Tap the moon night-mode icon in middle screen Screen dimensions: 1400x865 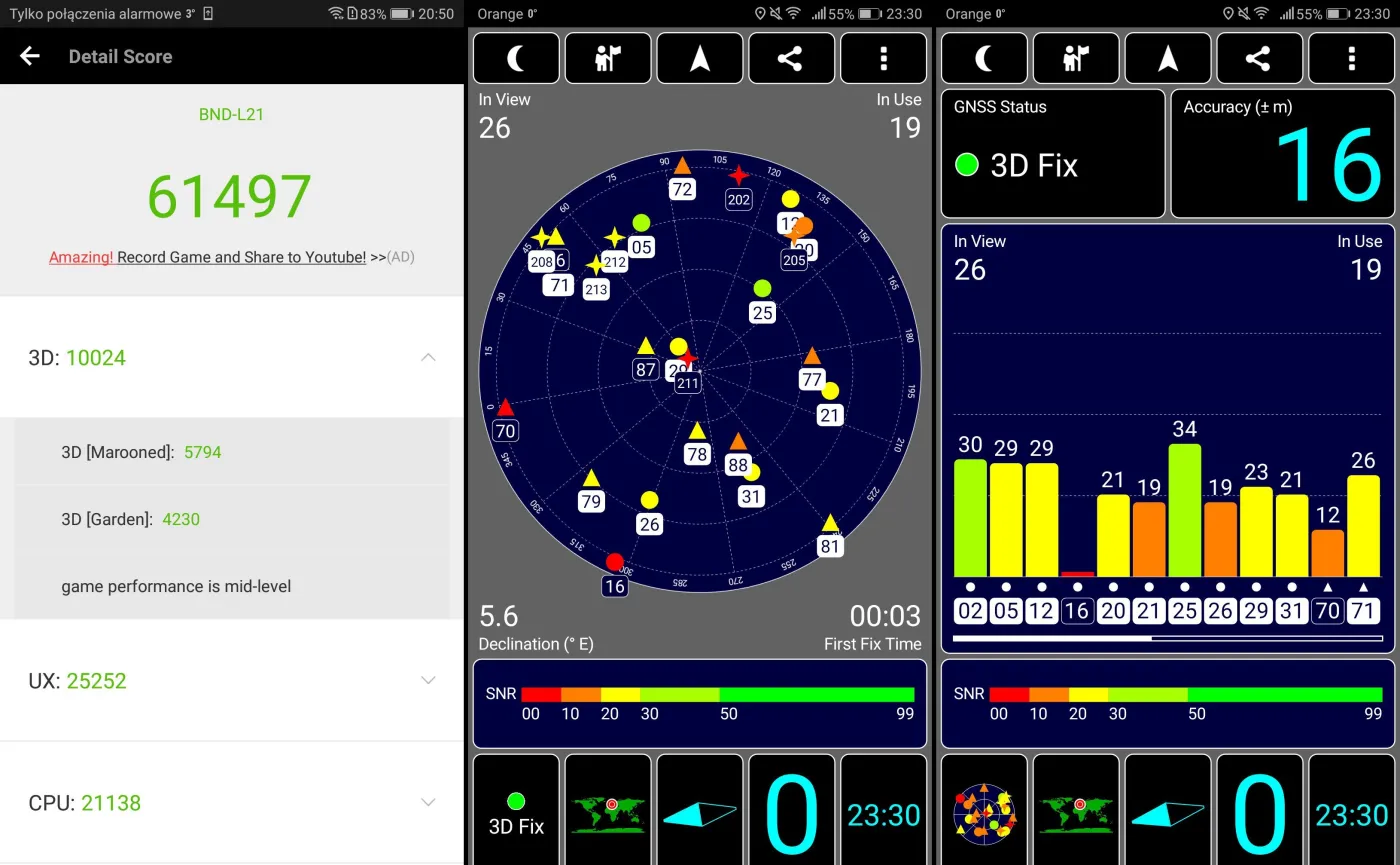click(516, 58)
